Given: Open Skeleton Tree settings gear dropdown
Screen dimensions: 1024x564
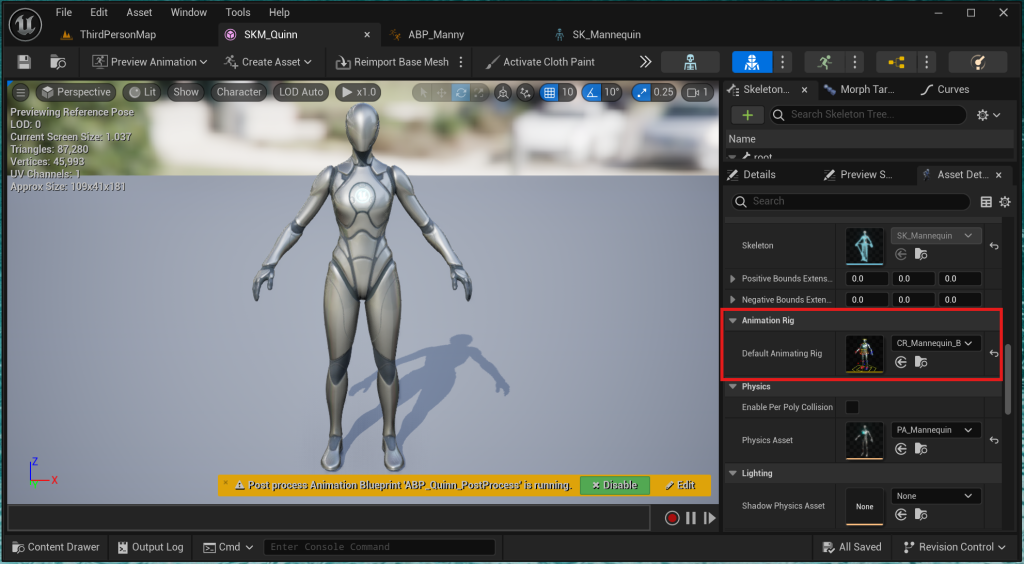Looking at the screenshot, I should point(988,115).
